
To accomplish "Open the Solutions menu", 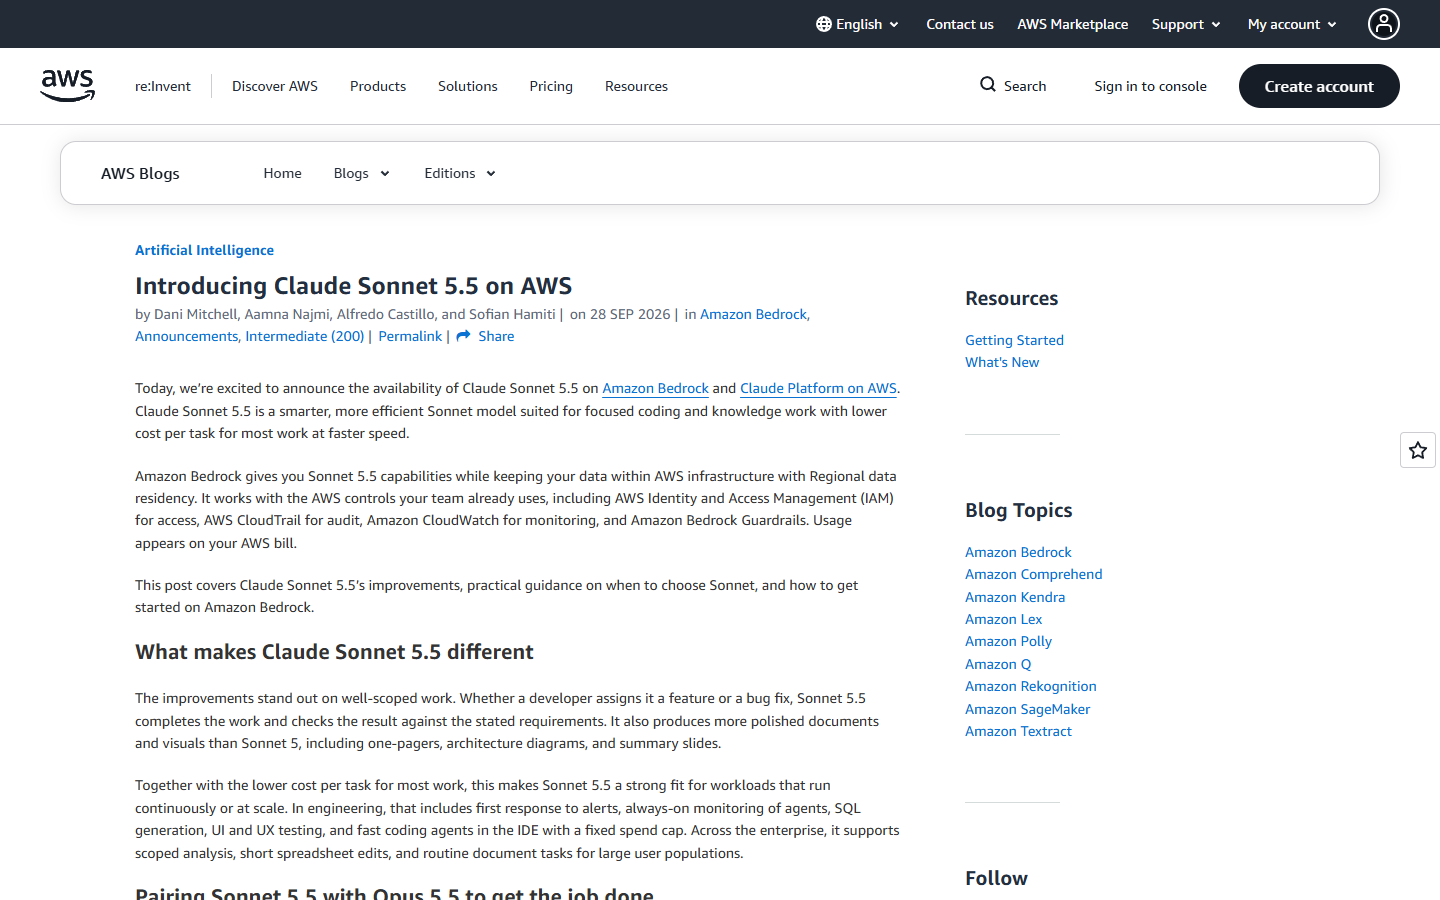I will tap(468, 86).
